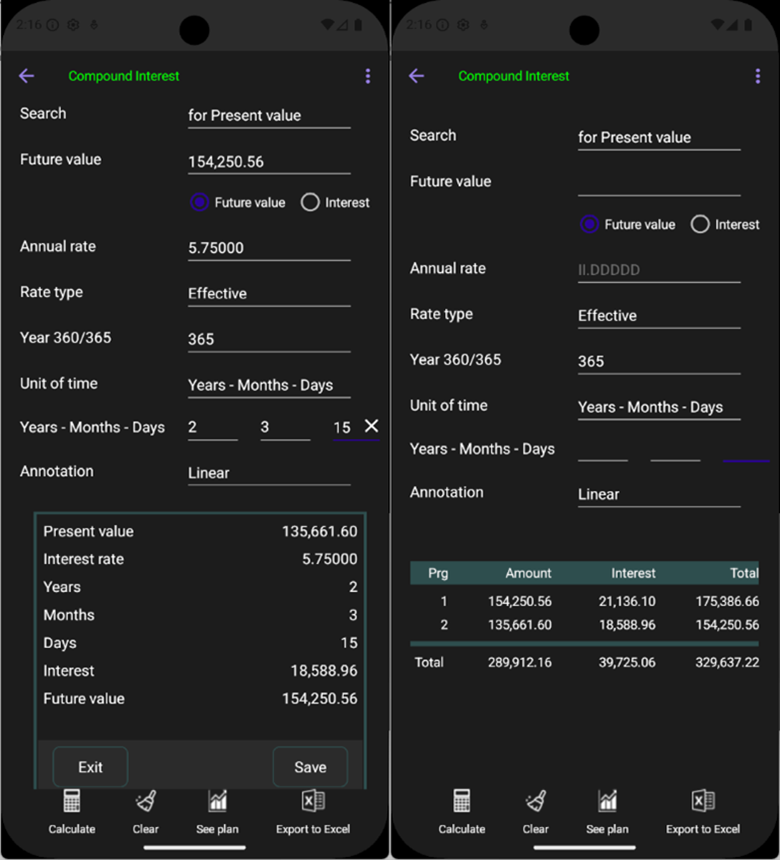
Task: Tap the battery icon in left status bar
Action: (x=358, y=25)
